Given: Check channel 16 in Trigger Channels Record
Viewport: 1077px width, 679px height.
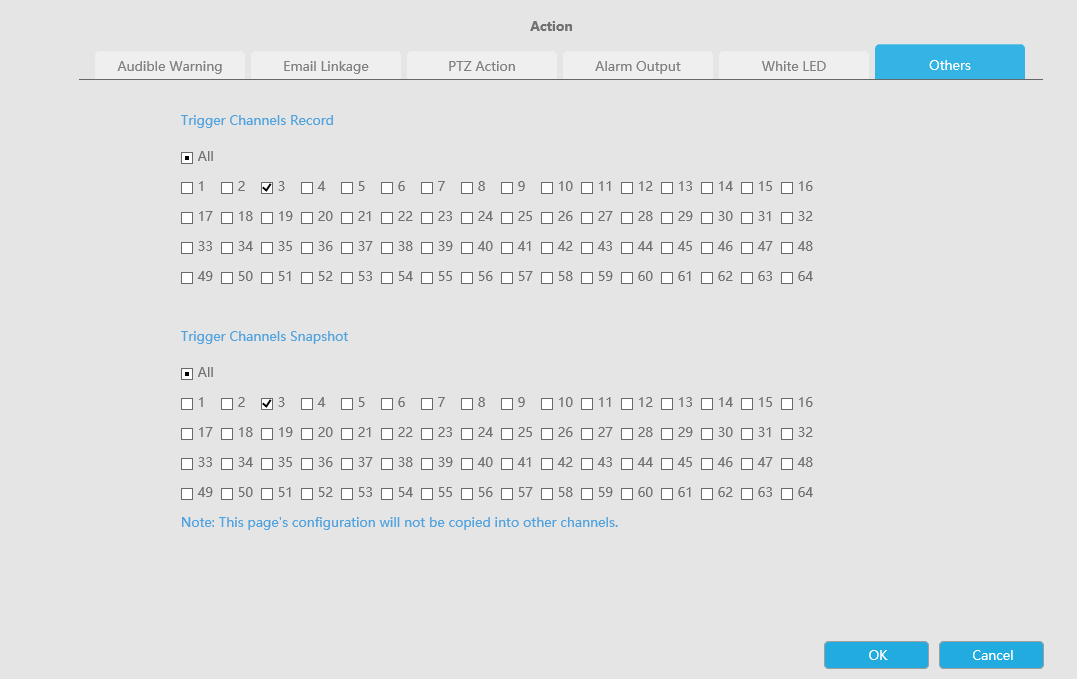Looking at the screenshot, I should (787, 188).
